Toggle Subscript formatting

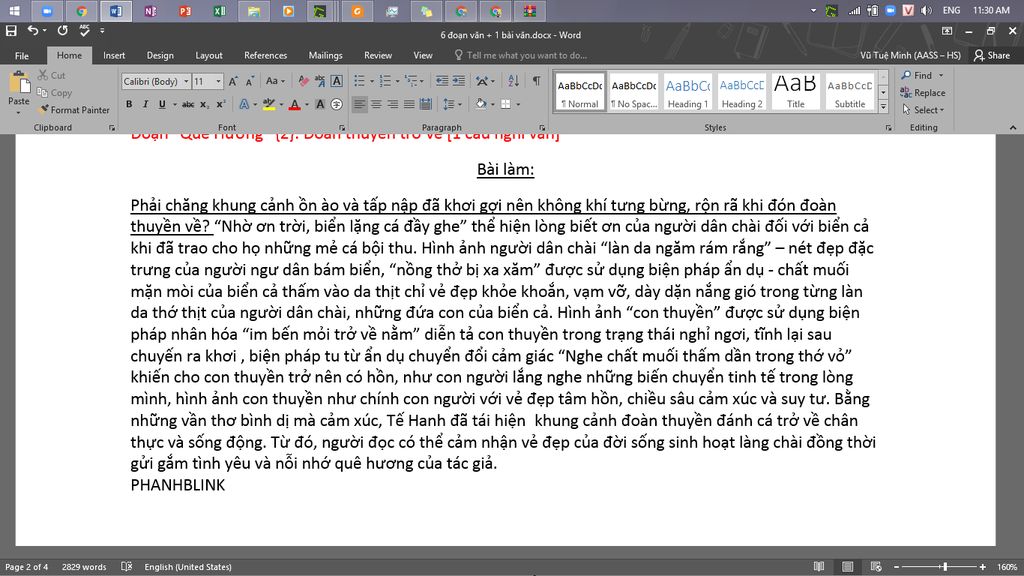point(204,104)
